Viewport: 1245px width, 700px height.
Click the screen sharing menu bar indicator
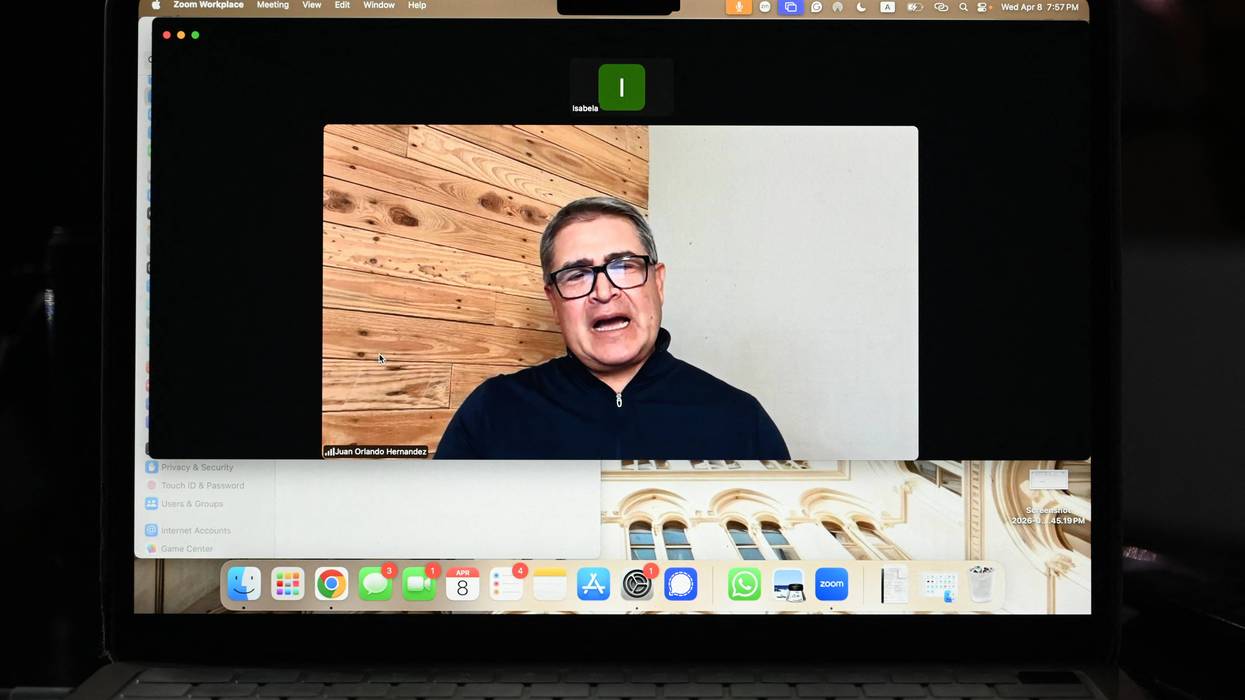[790, 7]
